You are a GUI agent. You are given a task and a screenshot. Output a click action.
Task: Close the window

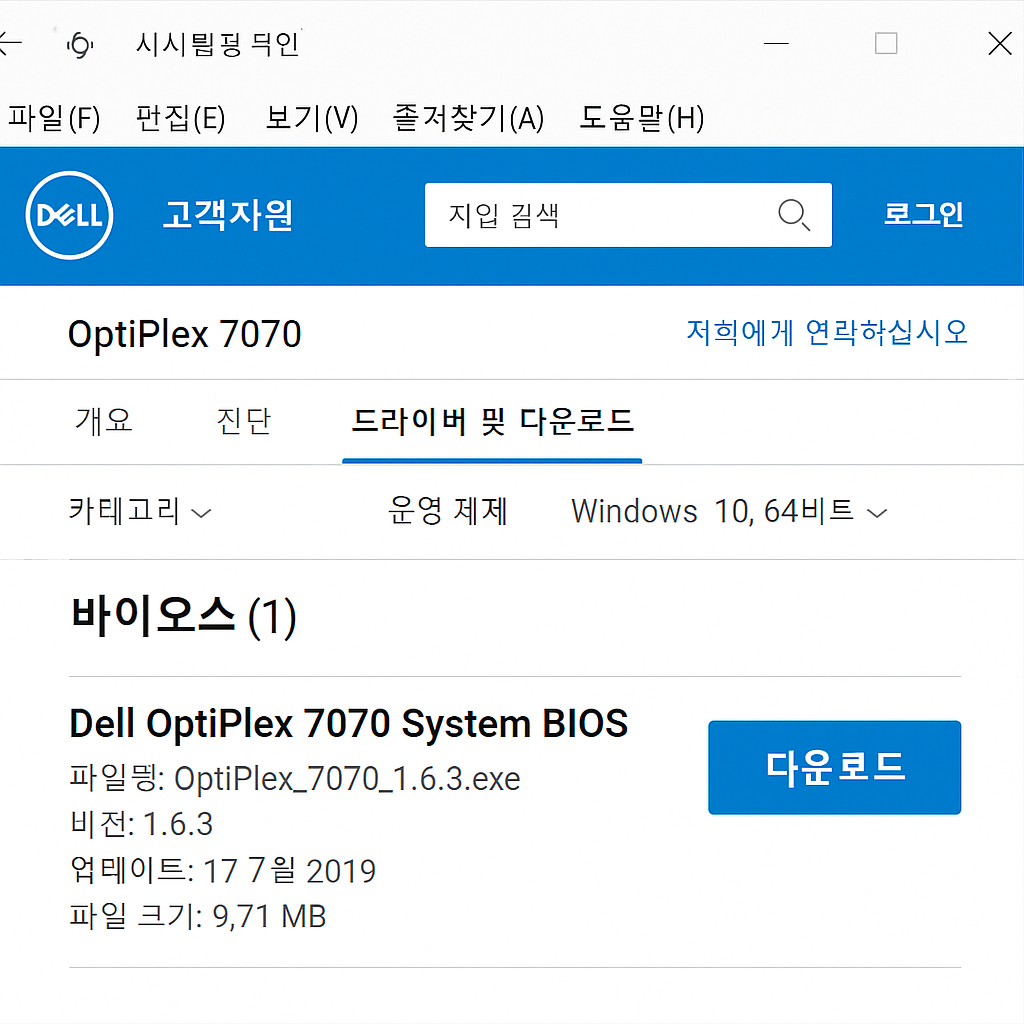(x=1000, y=44)
